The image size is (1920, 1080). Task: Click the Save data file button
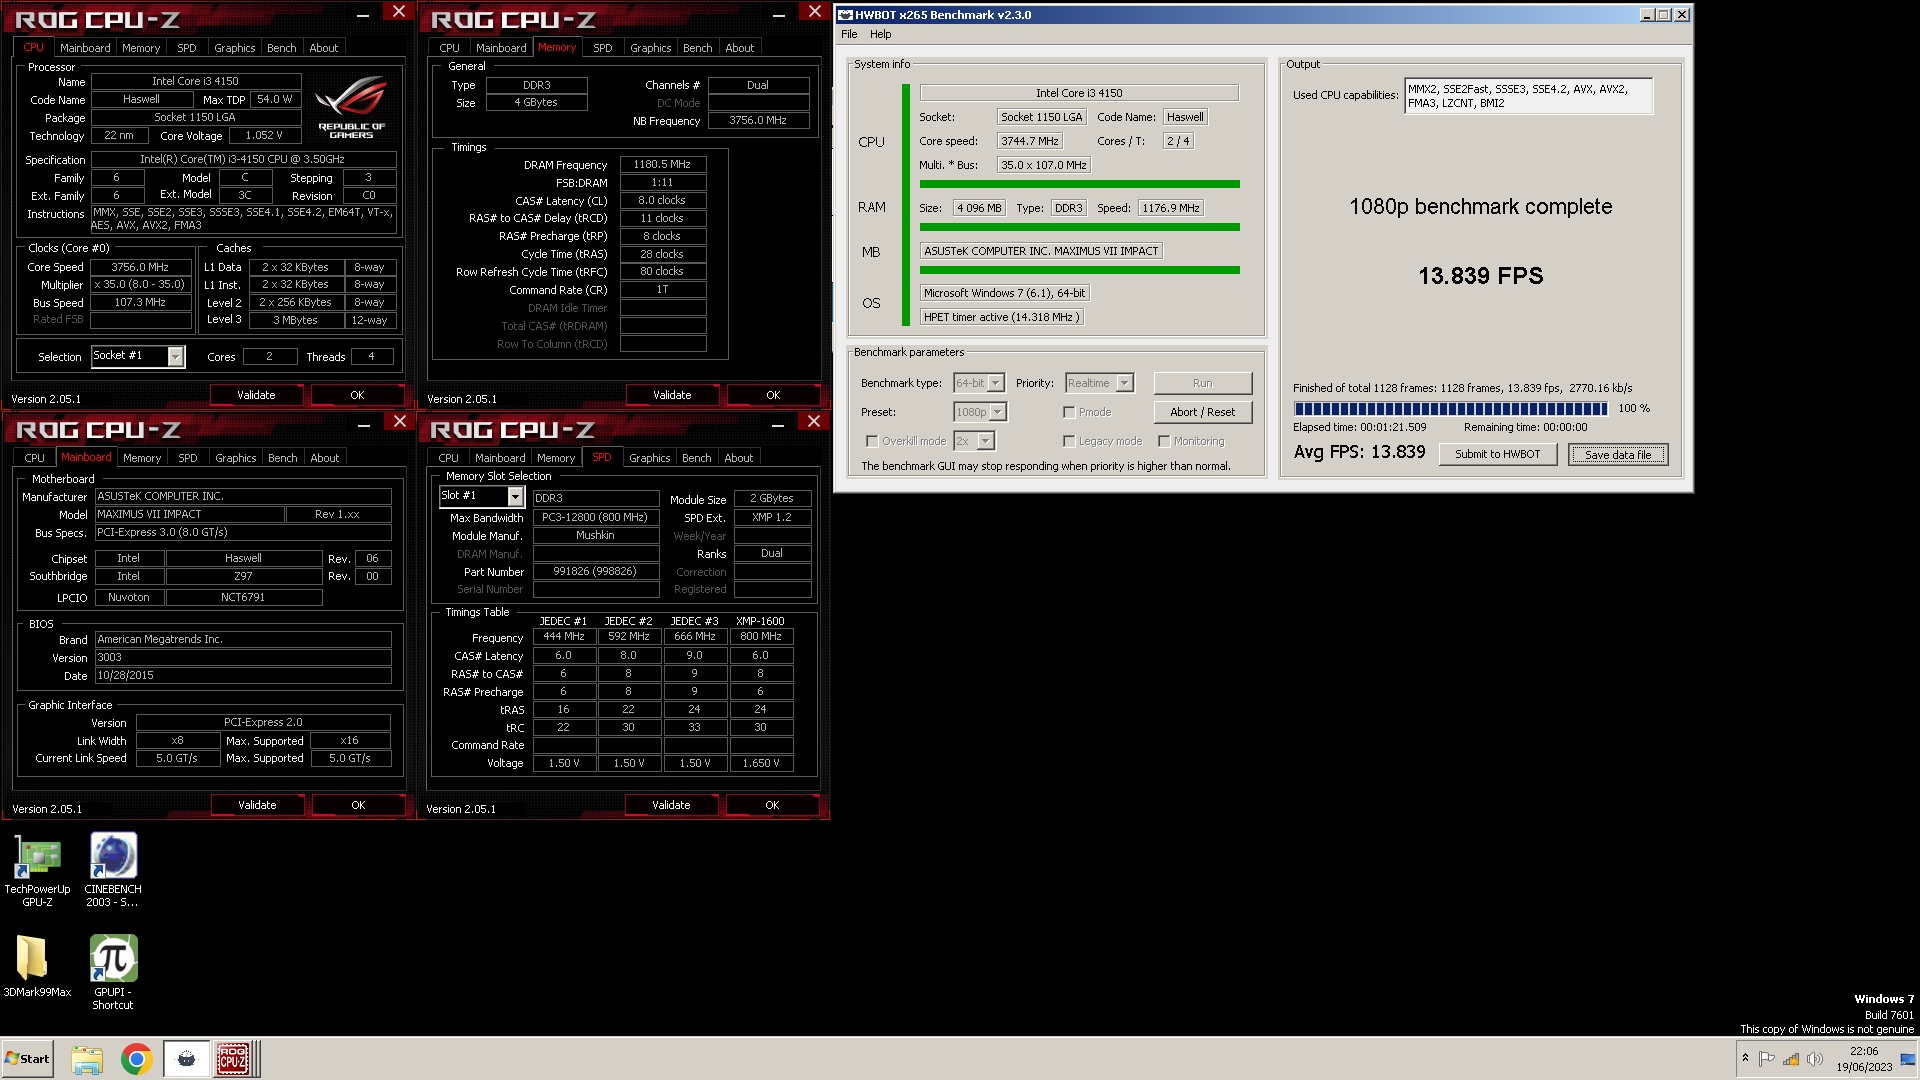(1618, 454)
